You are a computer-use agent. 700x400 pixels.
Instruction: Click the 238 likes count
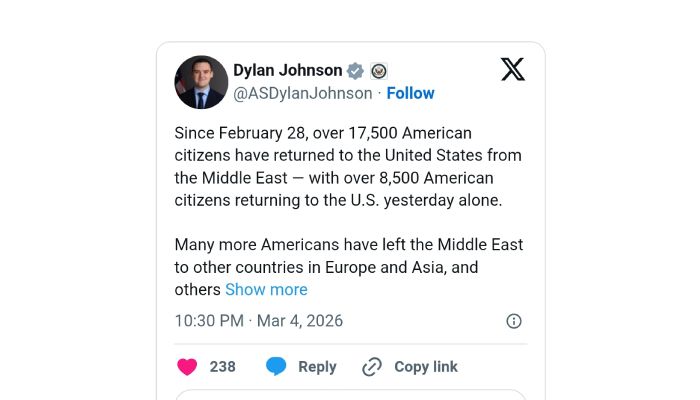click(222, 367)
